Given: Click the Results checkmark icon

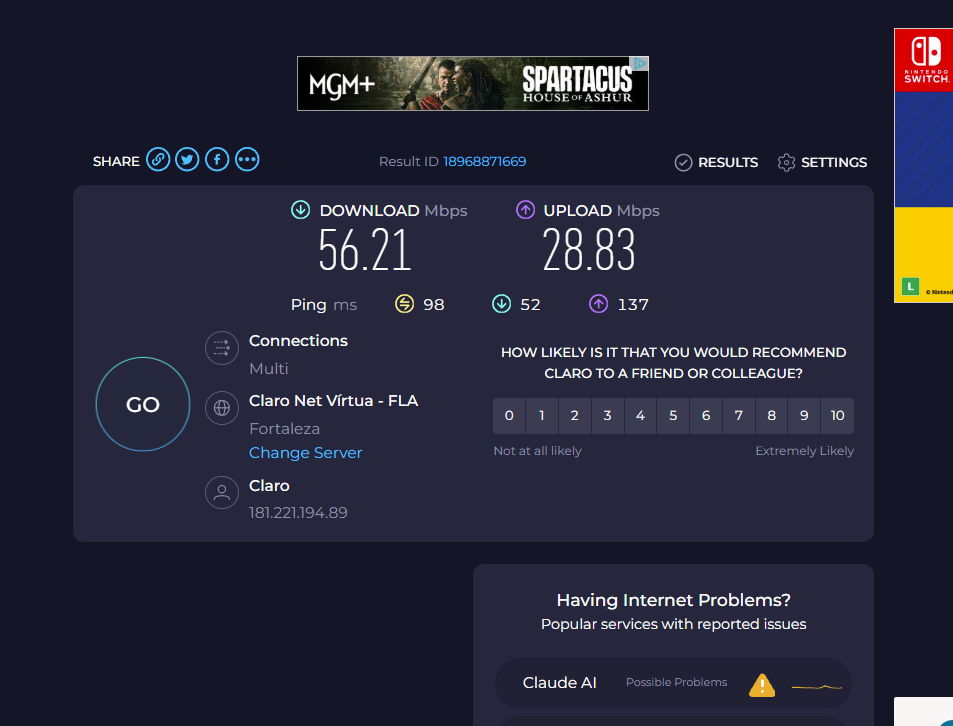Looking at the screenshot, I should 684,161.
